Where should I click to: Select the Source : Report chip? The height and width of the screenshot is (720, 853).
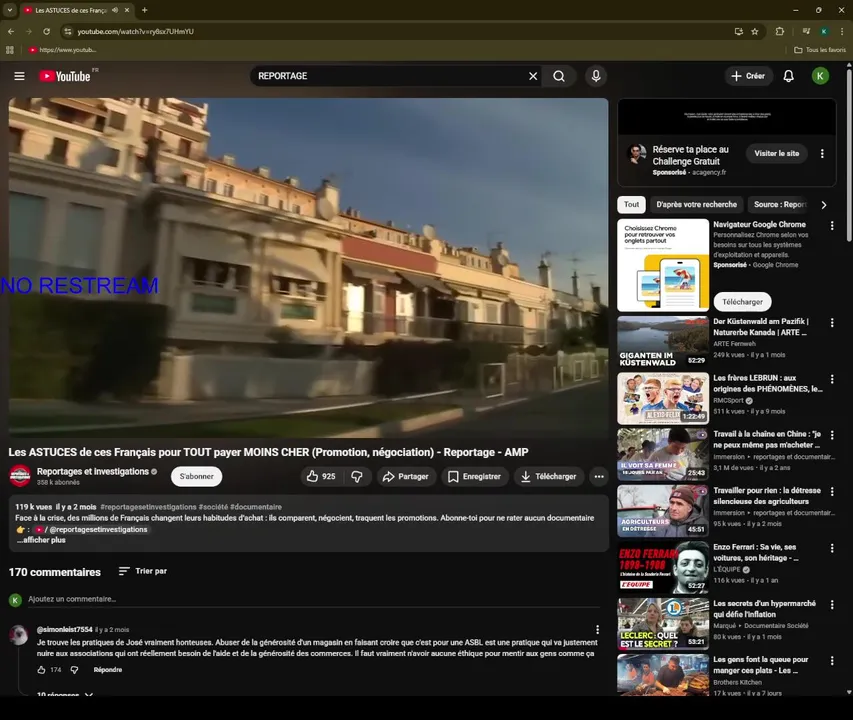[780, 204]
